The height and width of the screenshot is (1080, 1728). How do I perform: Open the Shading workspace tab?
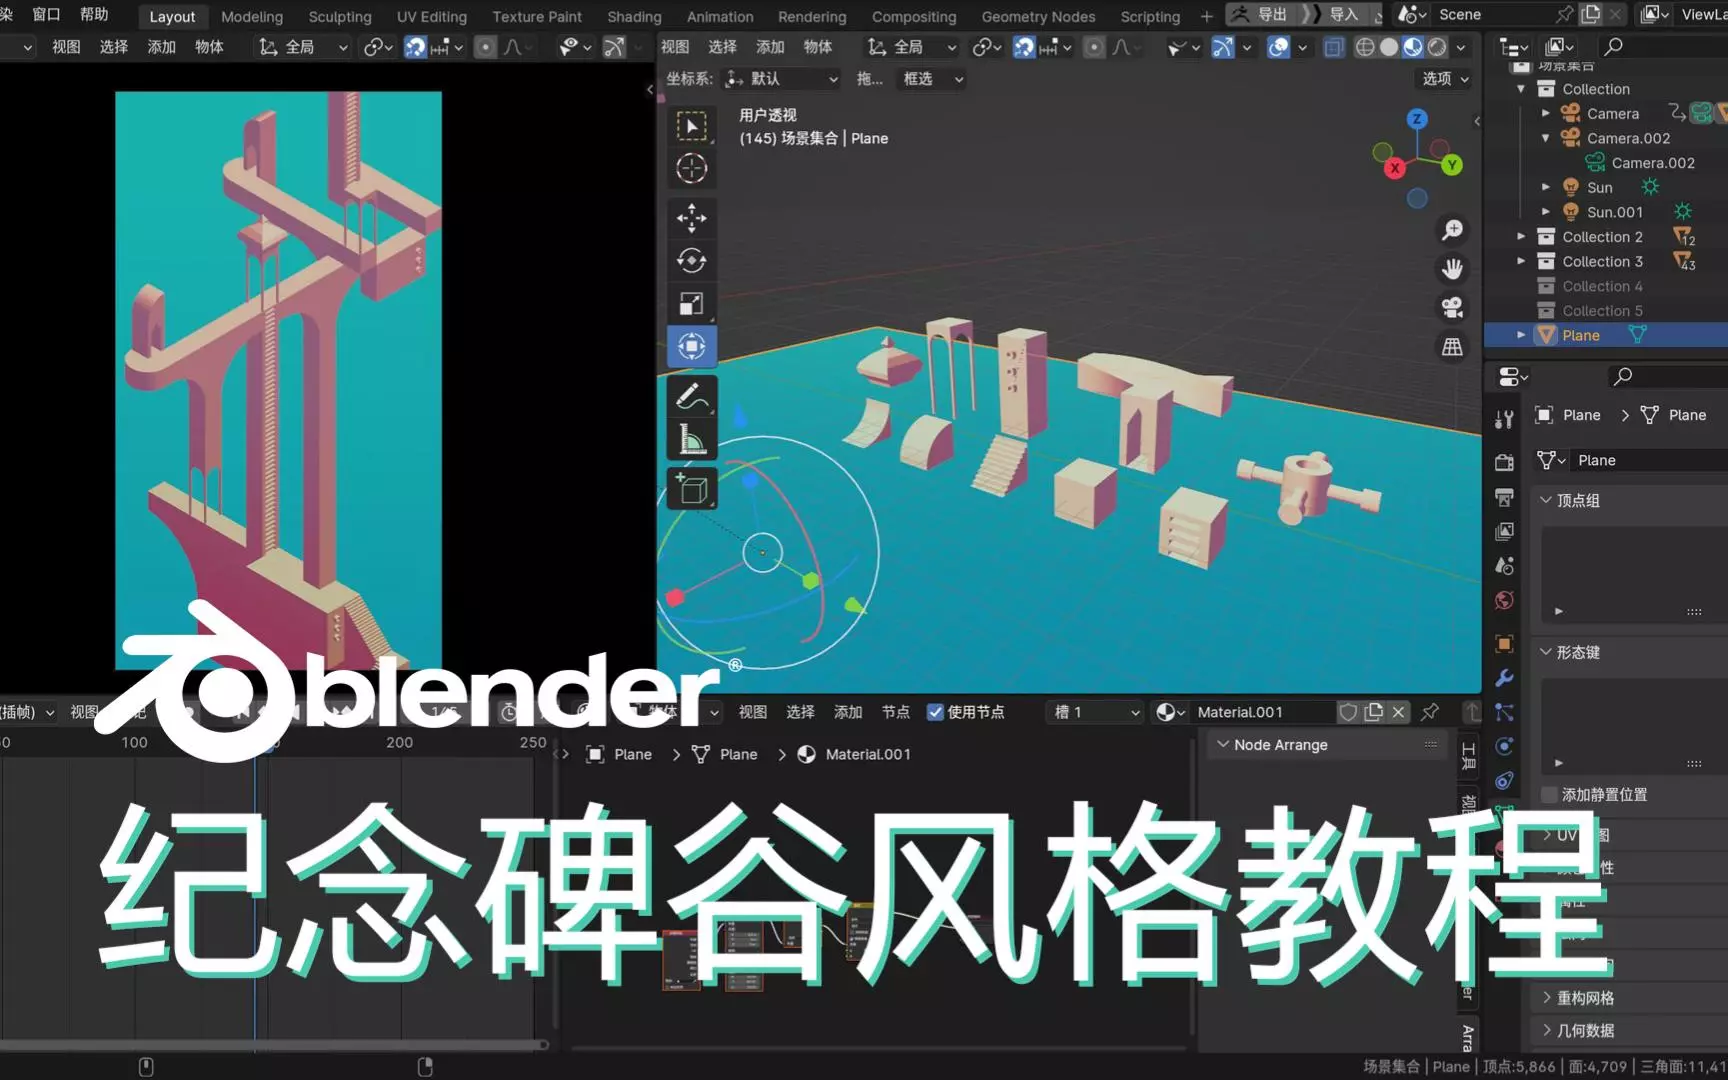point(634,17)
